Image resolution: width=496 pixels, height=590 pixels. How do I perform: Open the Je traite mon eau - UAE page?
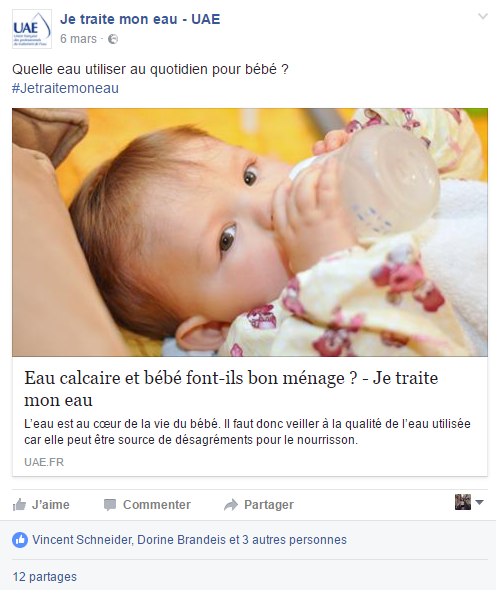pyautogui.click(x=140, y=19)
